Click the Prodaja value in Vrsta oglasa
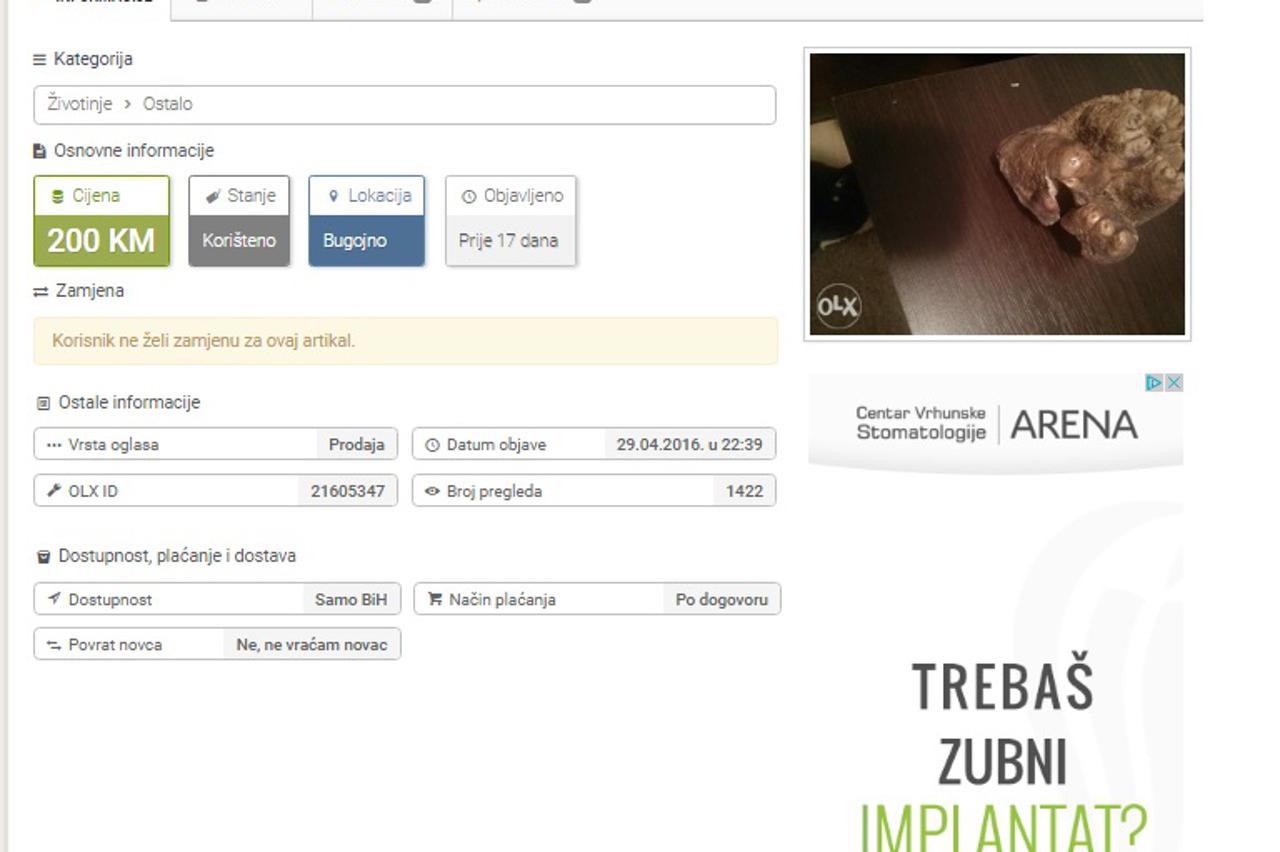This screenshot has height=852, width=1280. (357, 445)
